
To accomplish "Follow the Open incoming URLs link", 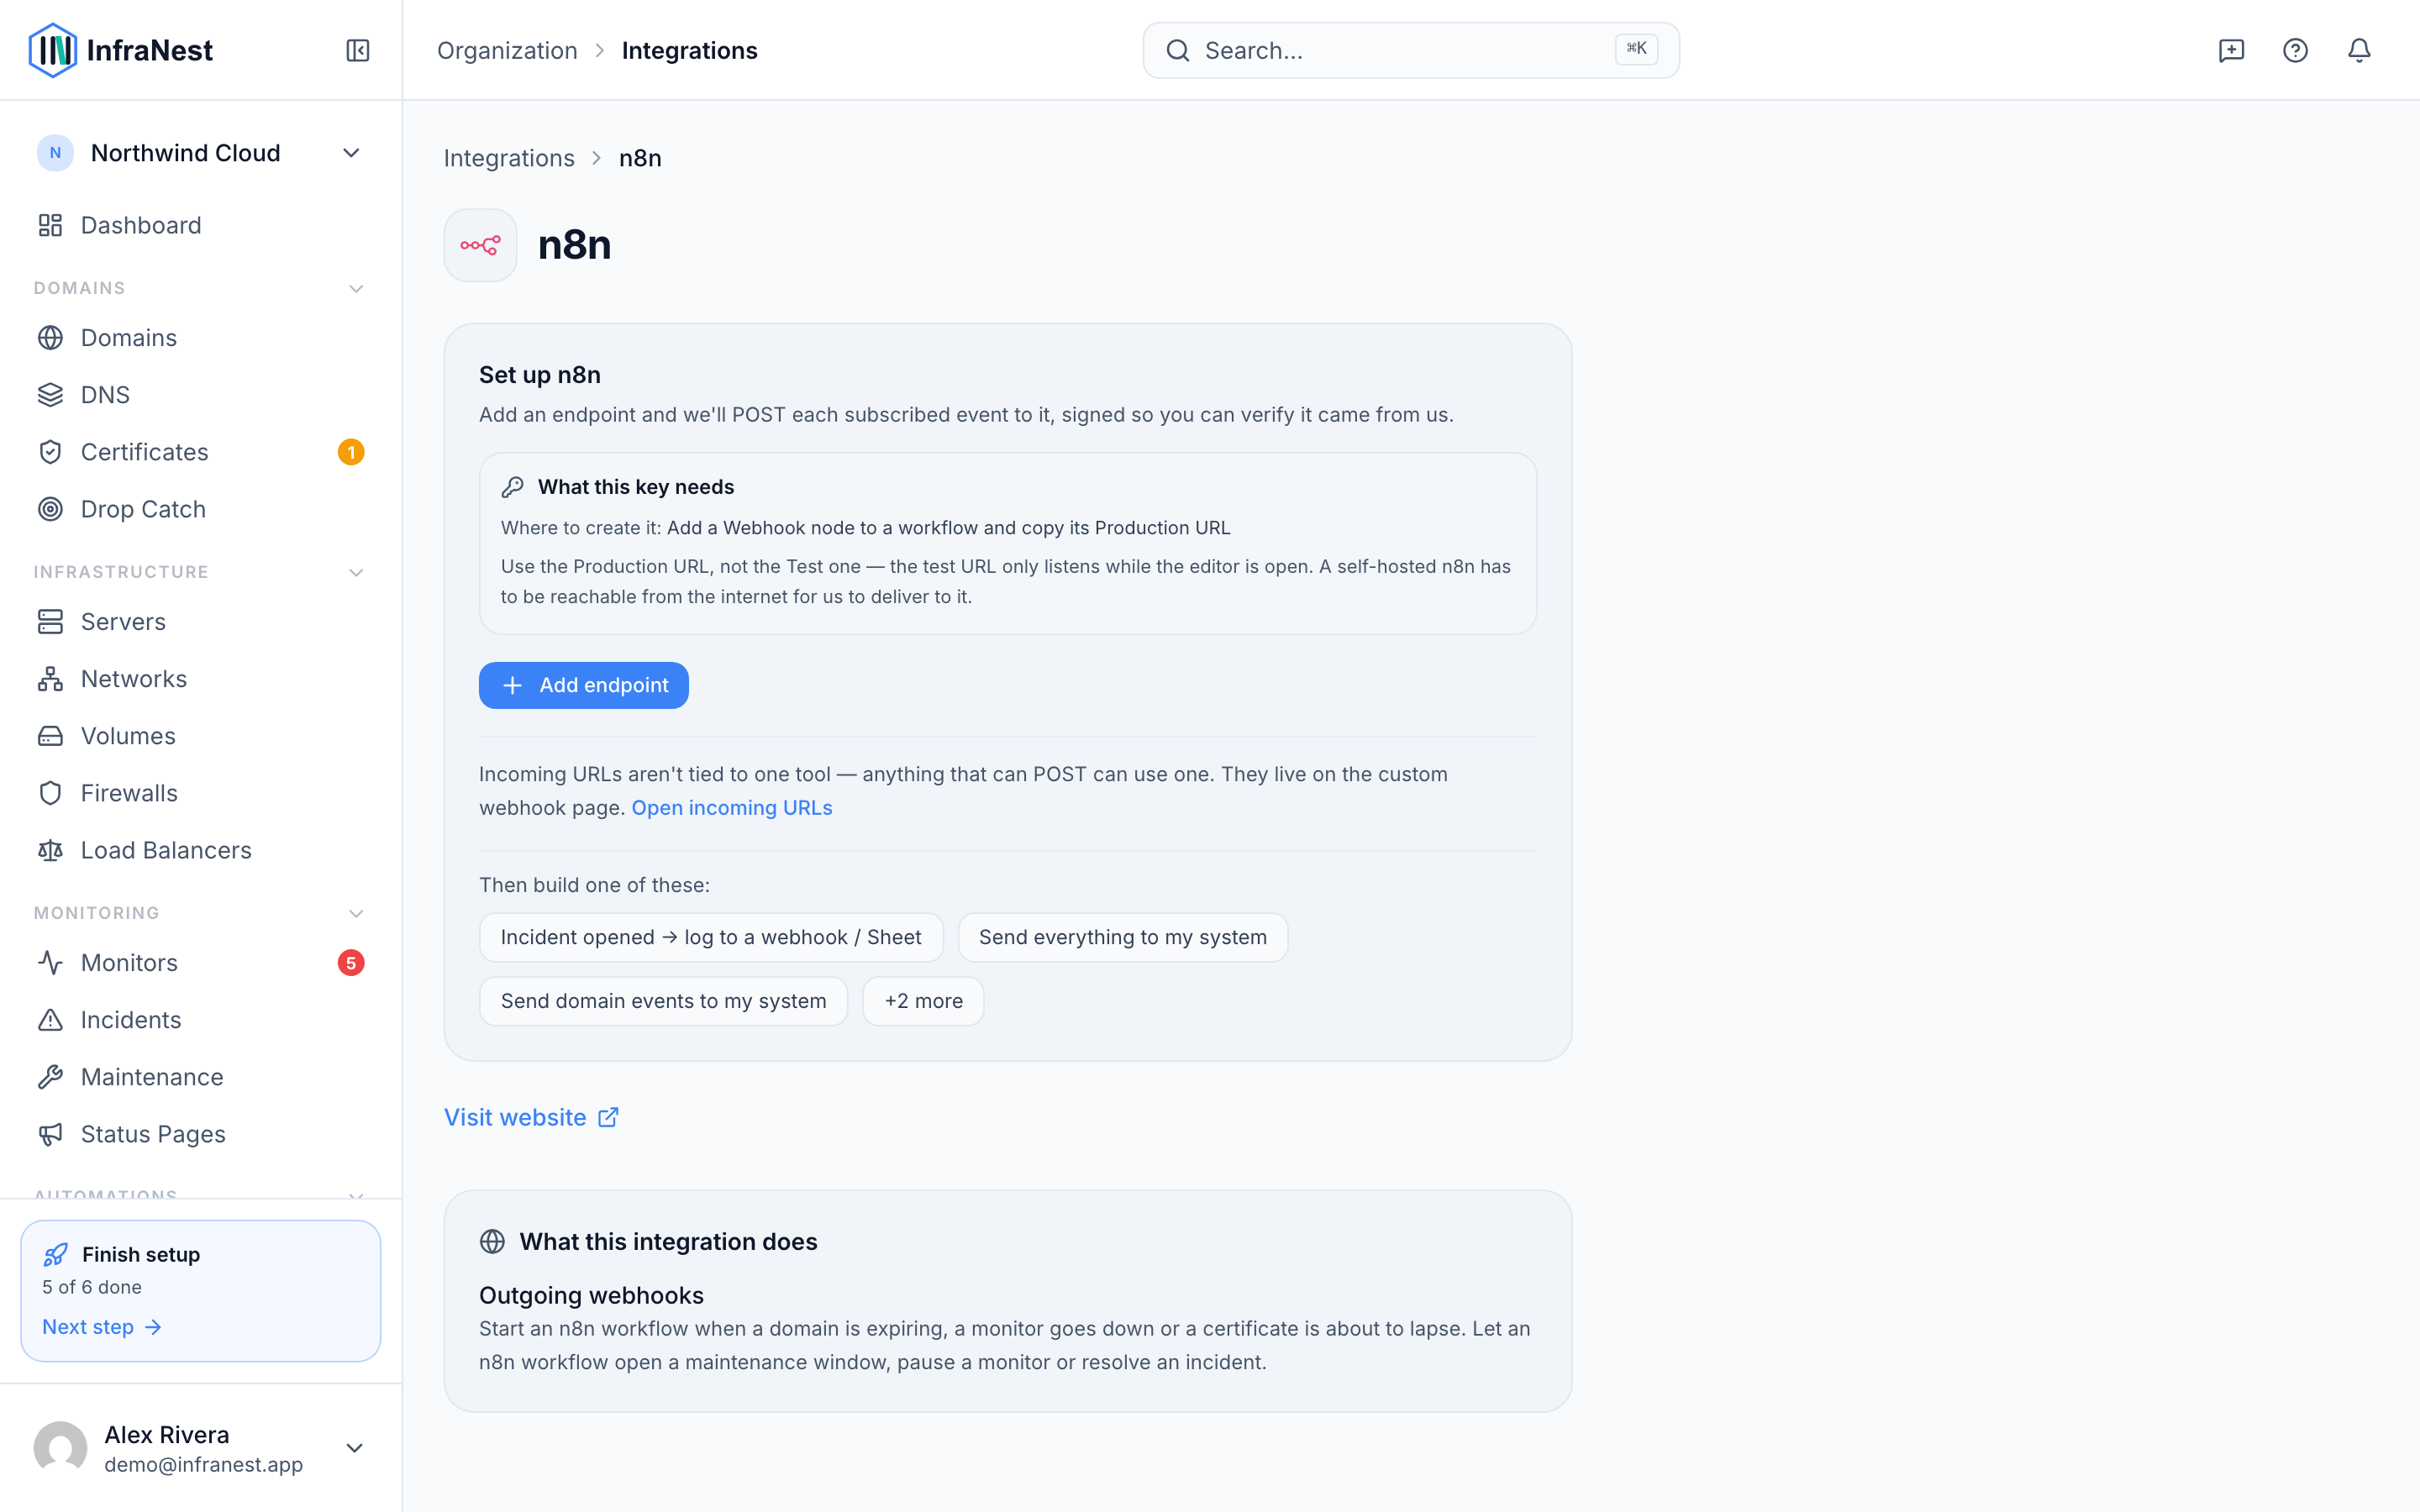I will [732, 808].
